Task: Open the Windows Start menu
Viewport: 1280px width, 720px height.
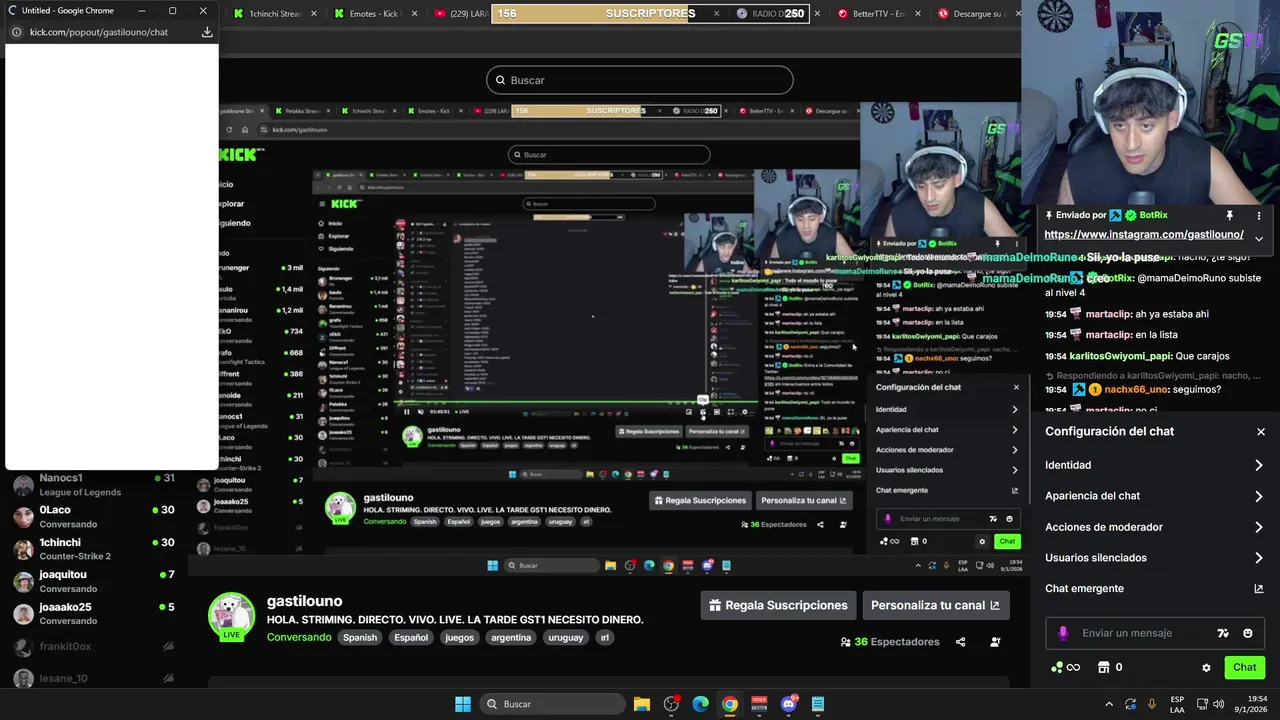Action: point(463,704)
